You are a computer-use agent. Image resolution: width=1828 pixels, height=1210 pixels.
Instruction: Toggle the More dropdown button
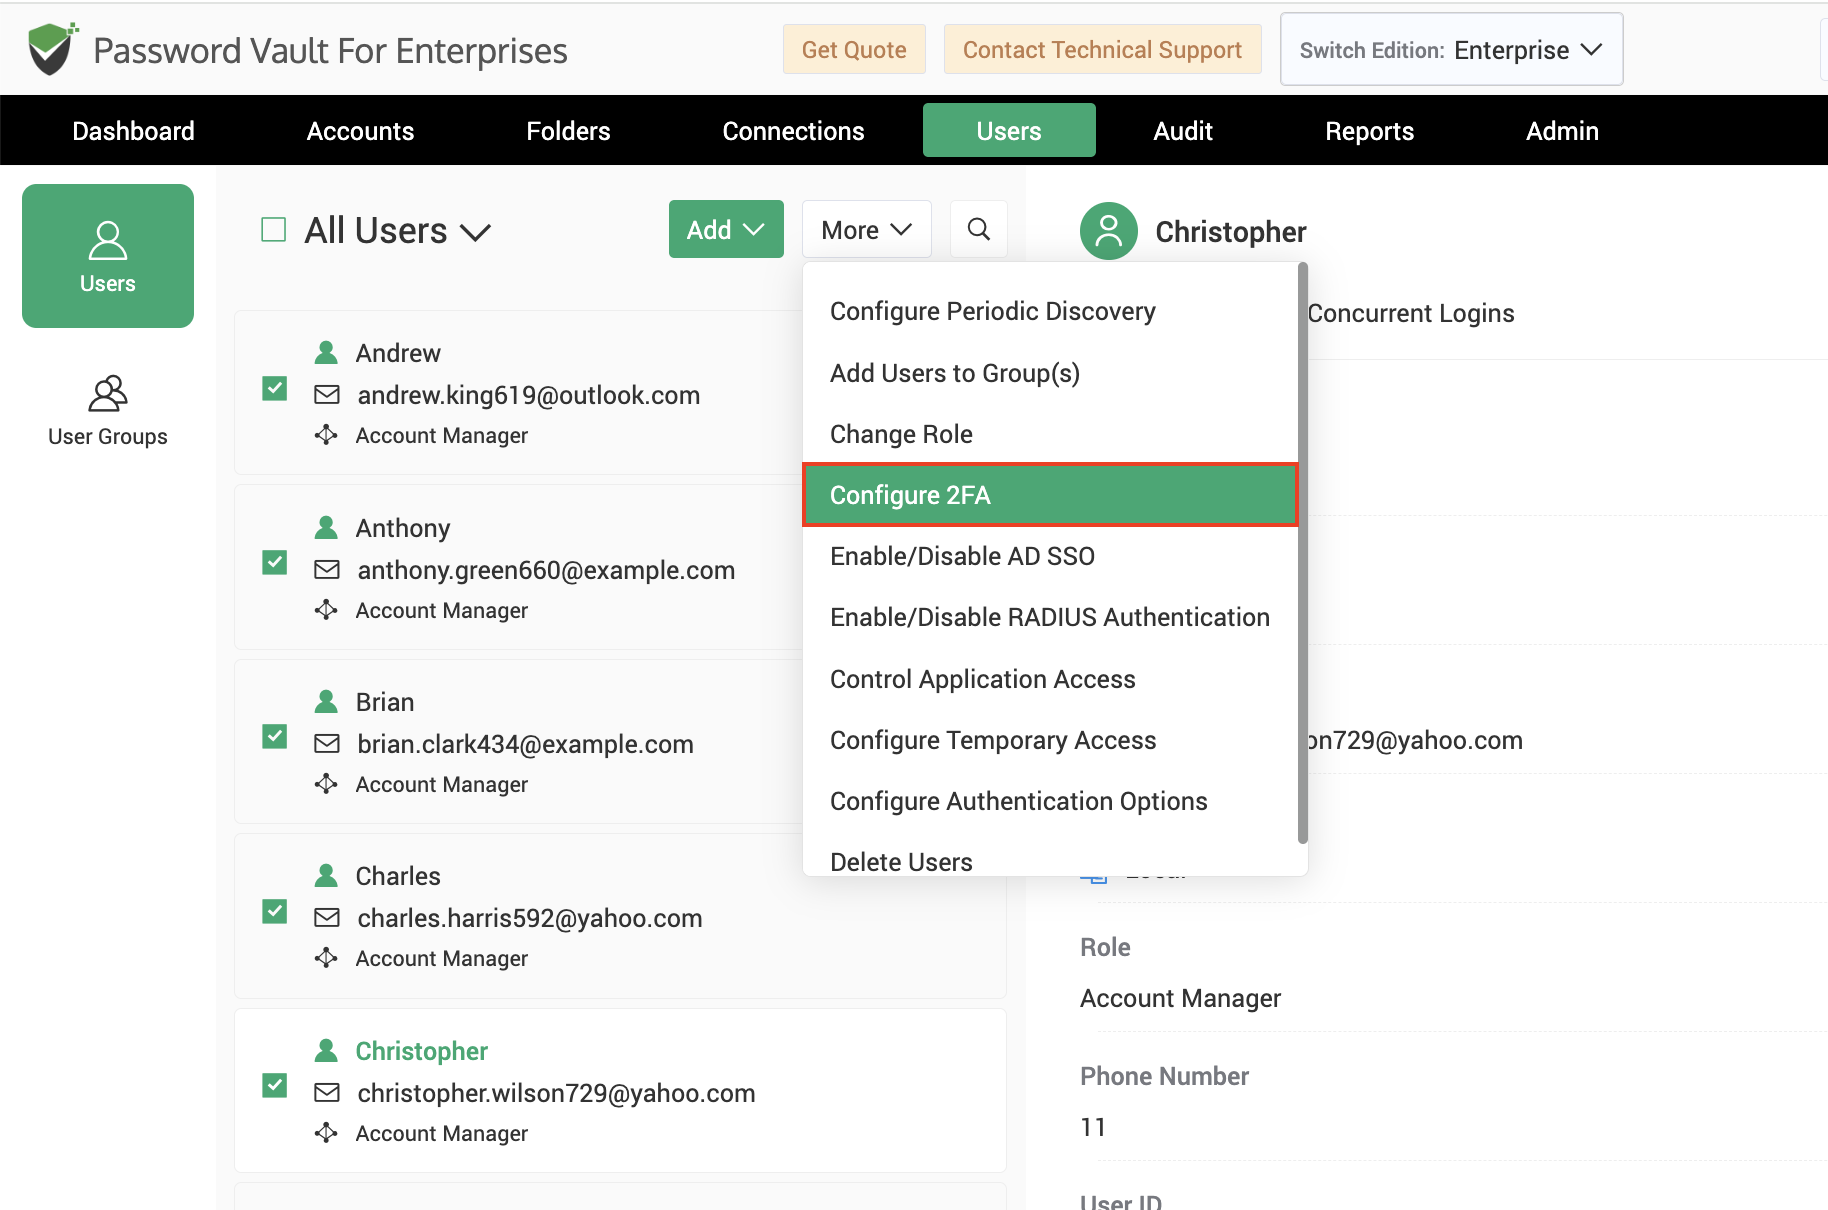pyautogui.click(x=866, y=229)
